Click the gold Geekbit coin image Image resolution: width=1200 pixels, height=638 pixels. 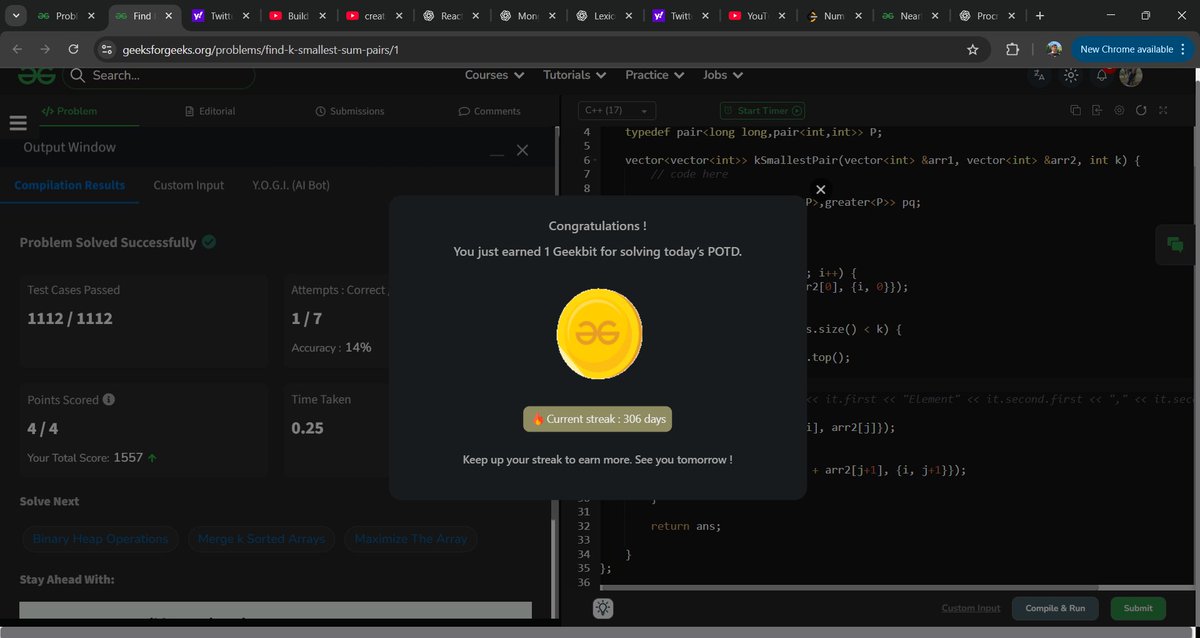click(x=599, y=334)
